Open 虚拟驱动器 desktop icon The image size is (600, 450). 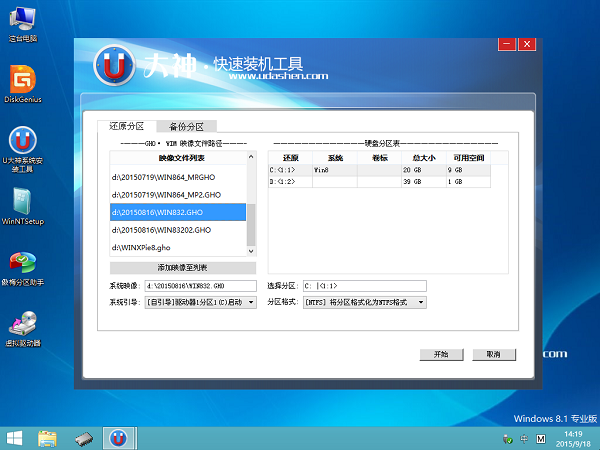(x=21, y=327)
